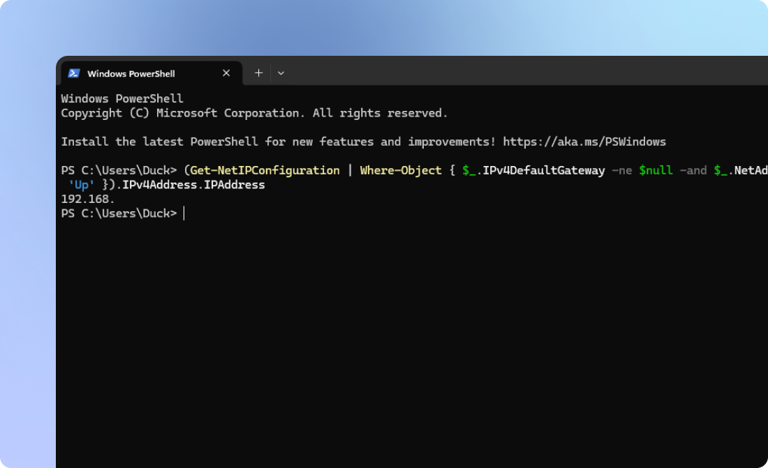The width and height of the screenshot is (768, 468).
Task: Click the PowerShell icon in the tab
Action: click(x=74, y=74)
